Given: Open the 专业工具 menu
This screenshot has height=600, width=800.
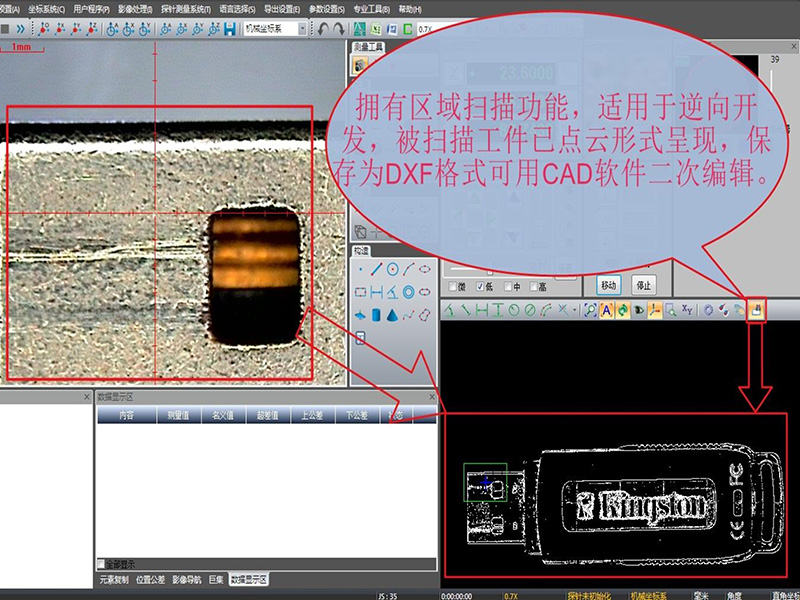Looking at the screenshot, I should [371, 9].
